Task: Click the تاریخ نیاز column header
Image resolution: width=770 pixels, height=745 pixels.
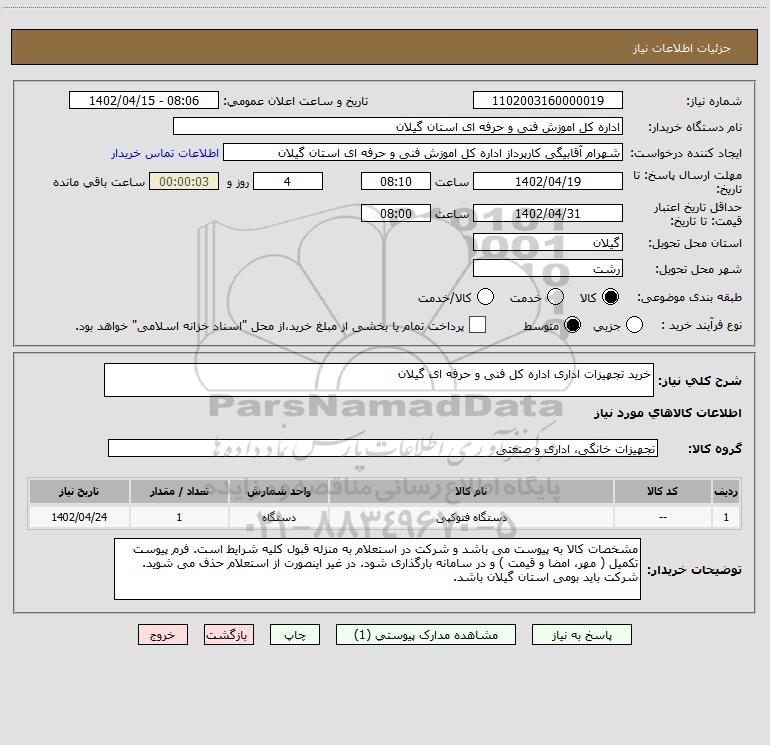Action: pyautogui.click(x=79, y=492)
